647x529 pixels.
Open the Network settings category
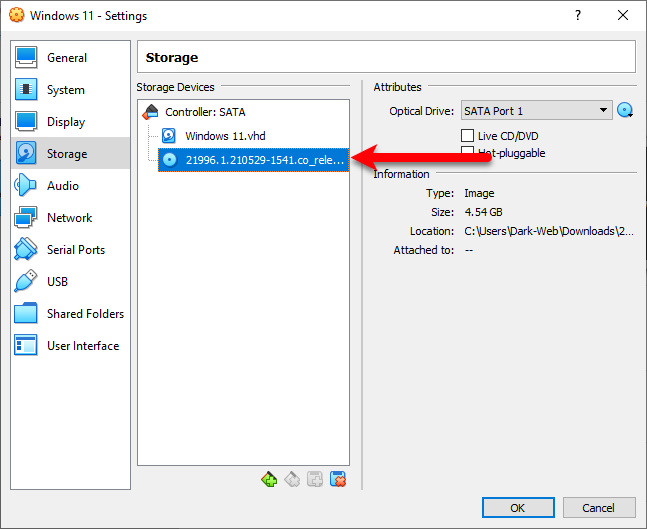(71, 217)
